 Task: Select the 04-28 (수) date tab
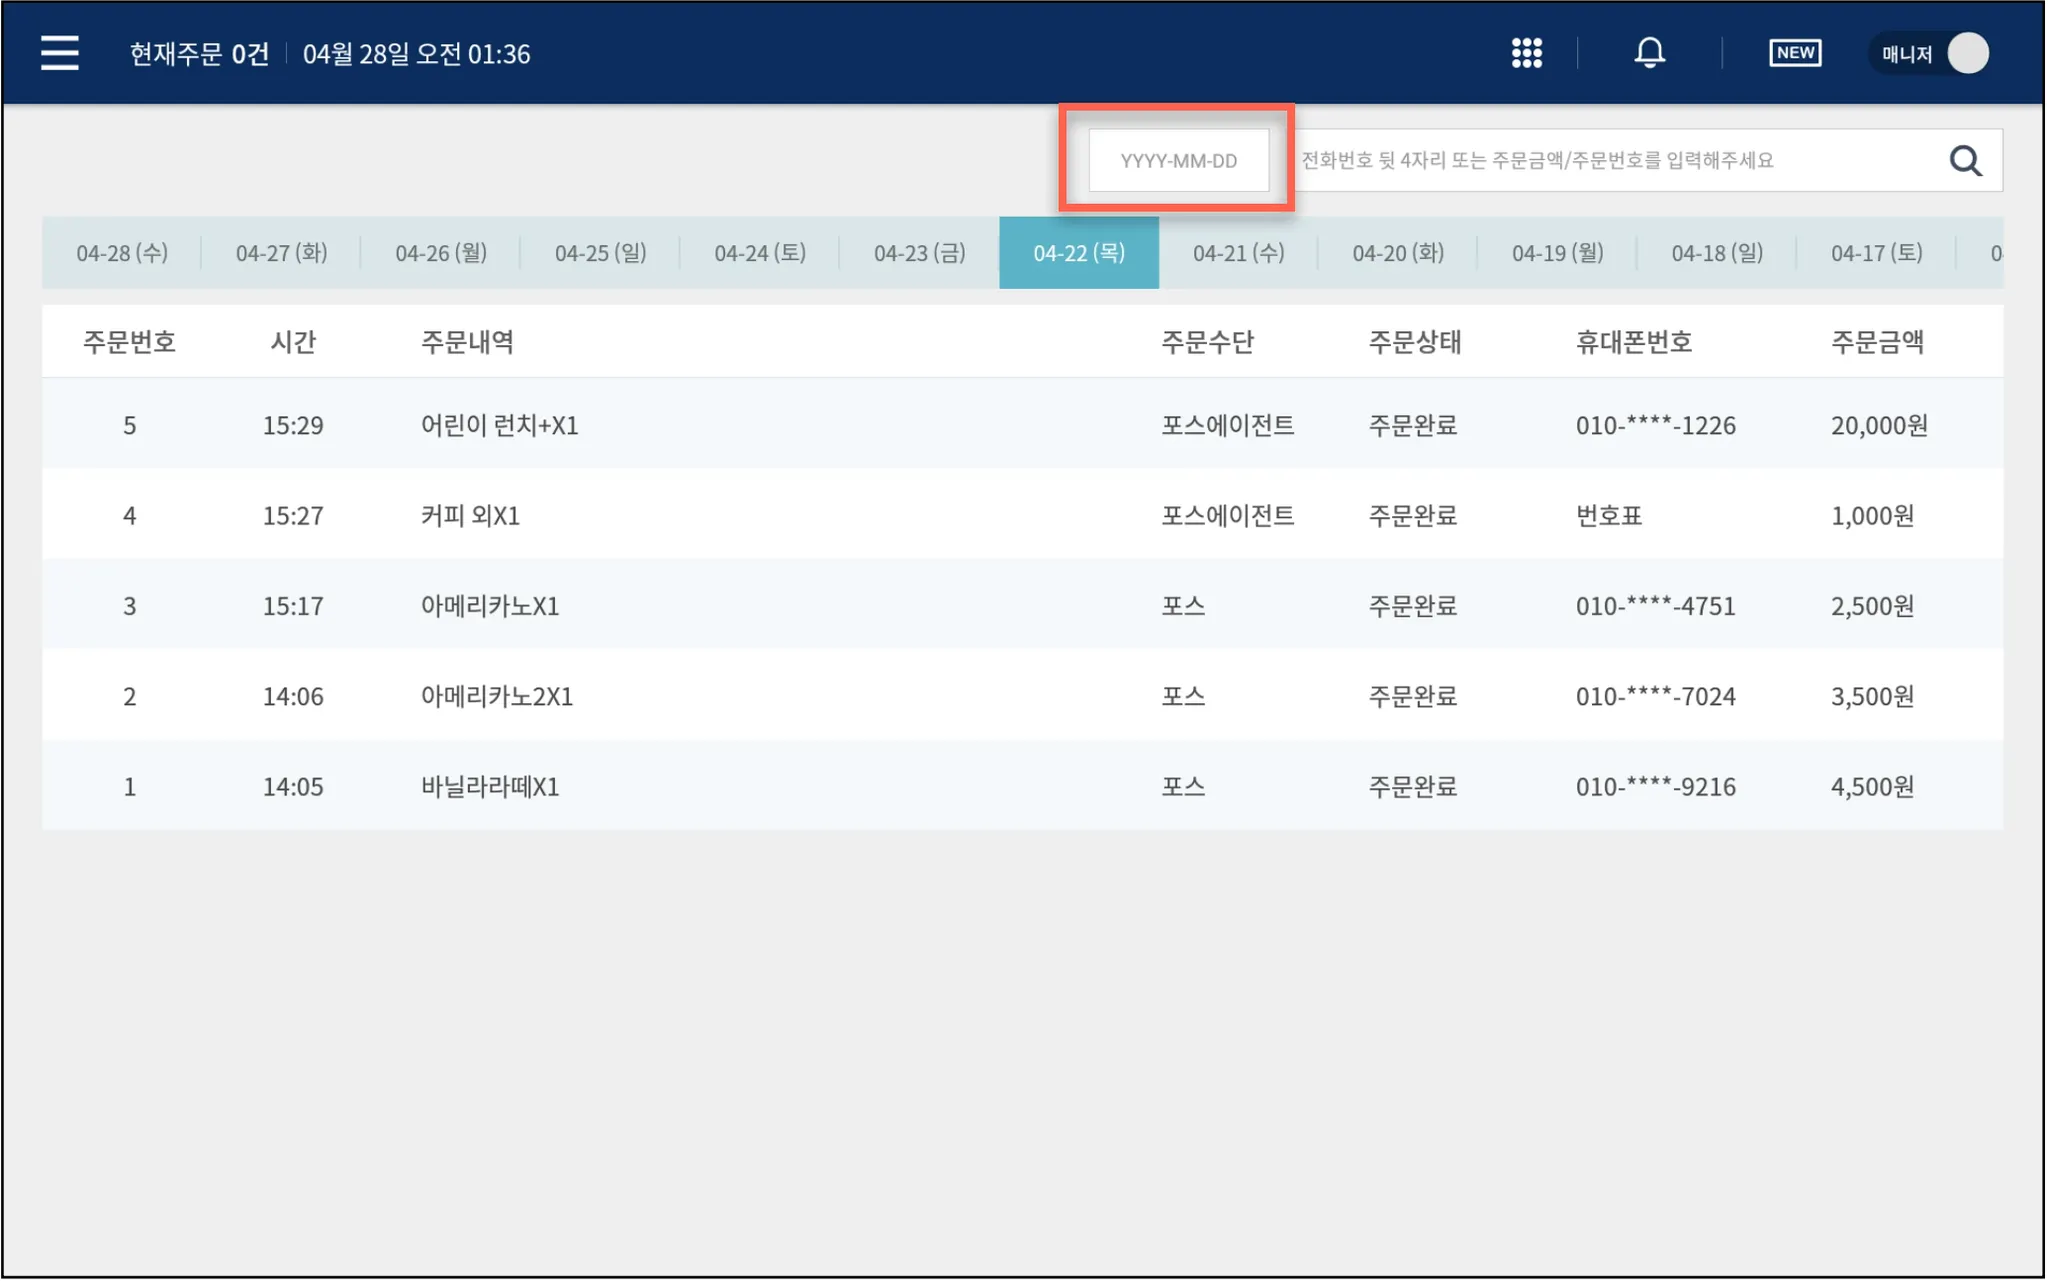[122, 253]
